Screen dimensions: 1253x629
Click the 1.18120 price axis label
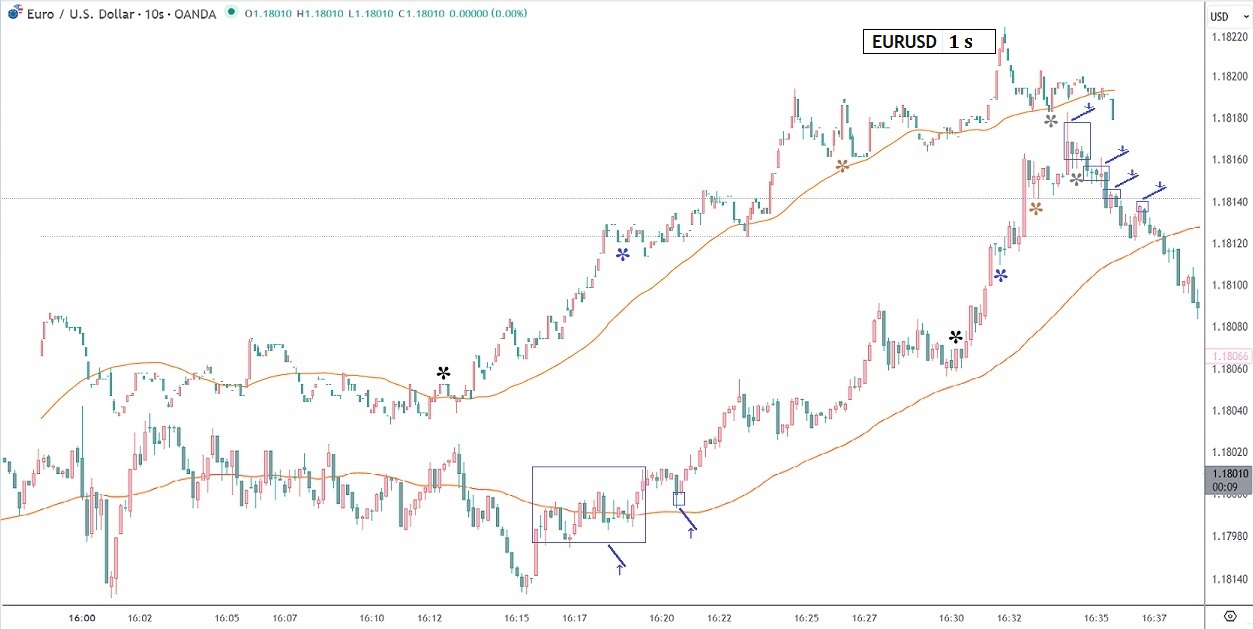pyautogui.click(x=1228, y=244)
